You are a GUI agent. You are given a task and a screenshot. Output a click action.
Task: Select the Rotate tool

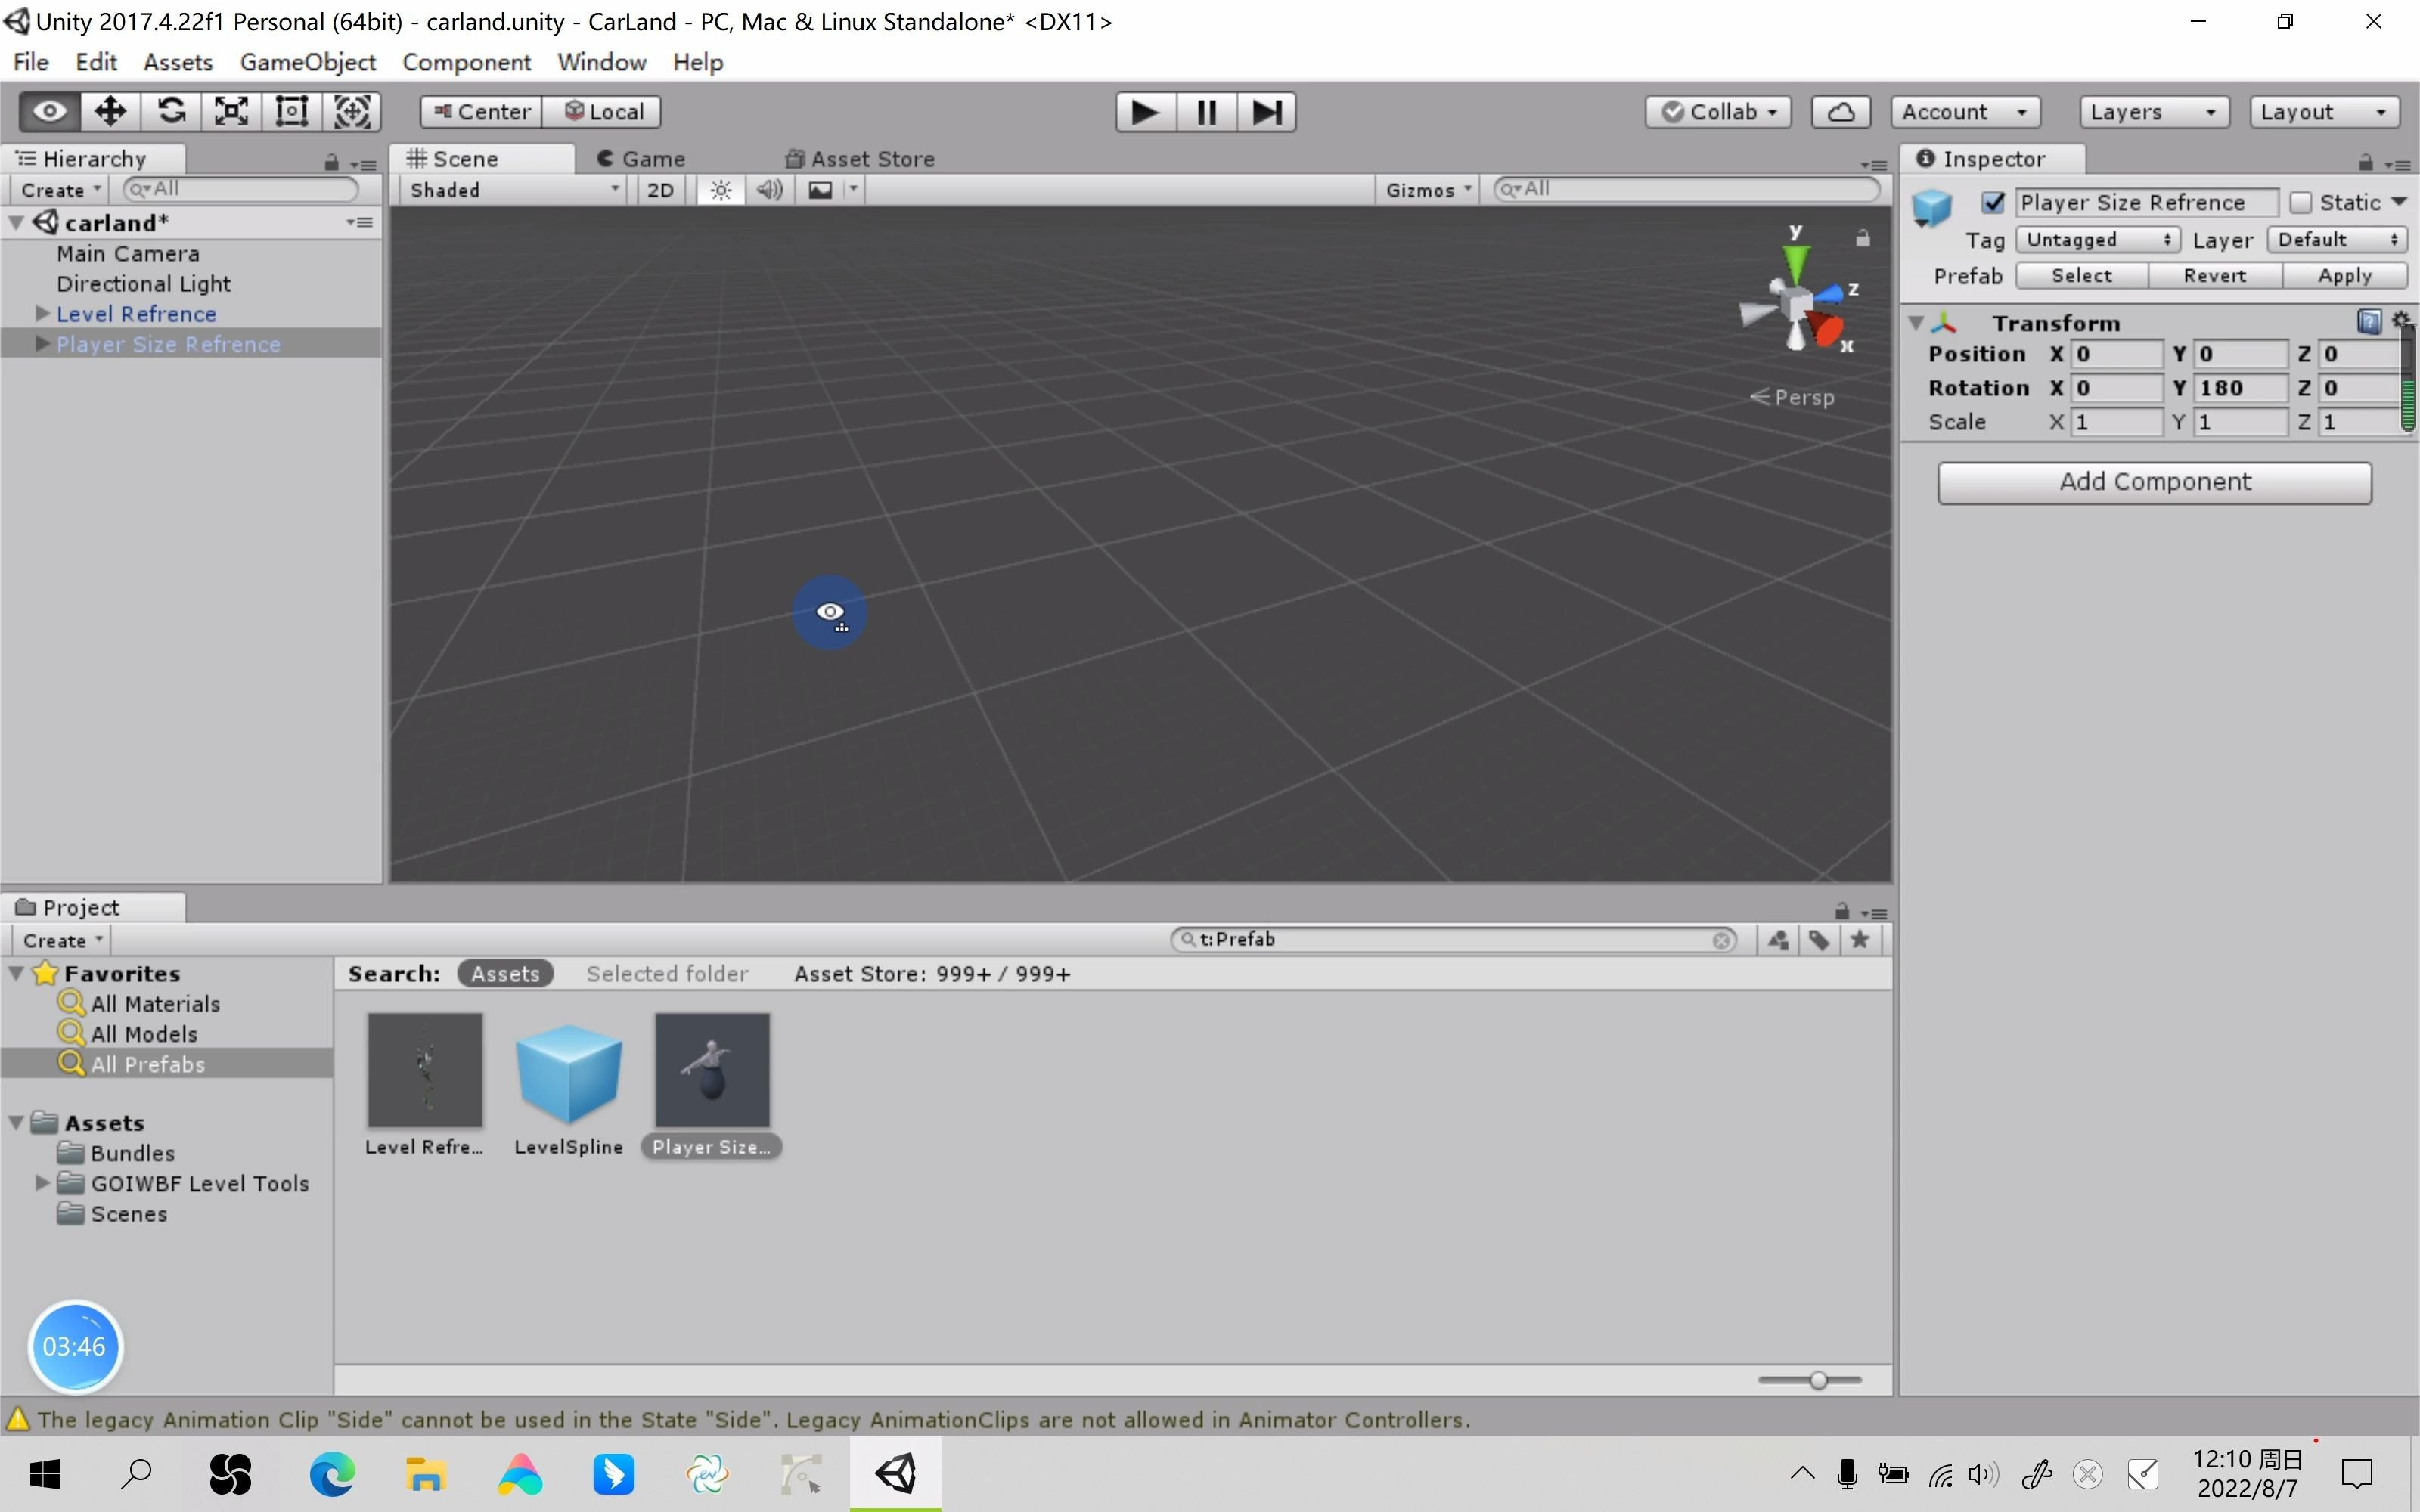pyautogui.click(x=171, y=111)
